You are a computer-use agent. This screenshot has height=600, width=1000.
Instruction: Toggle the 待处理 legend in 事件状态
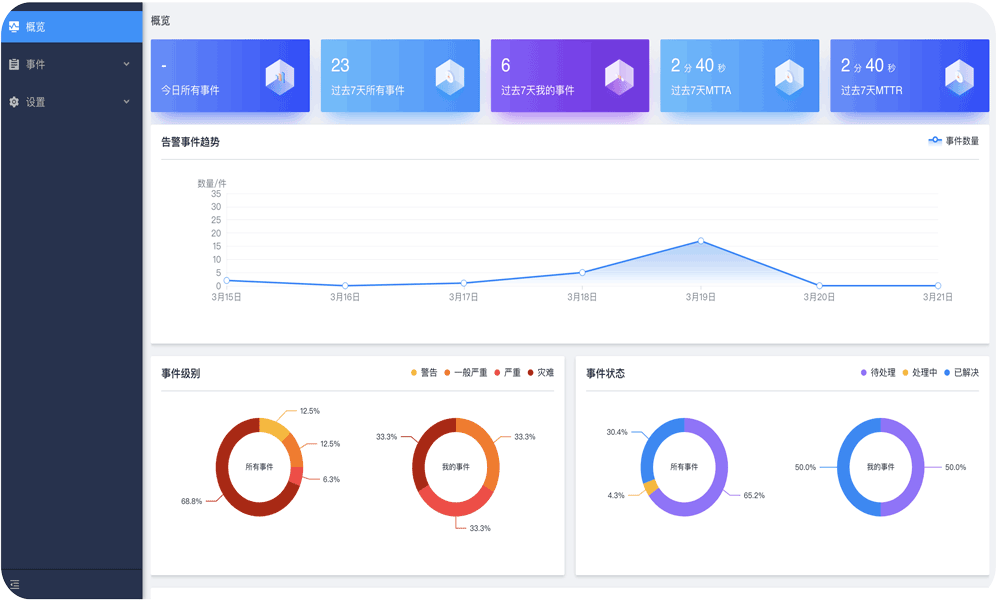pos(877,373)
